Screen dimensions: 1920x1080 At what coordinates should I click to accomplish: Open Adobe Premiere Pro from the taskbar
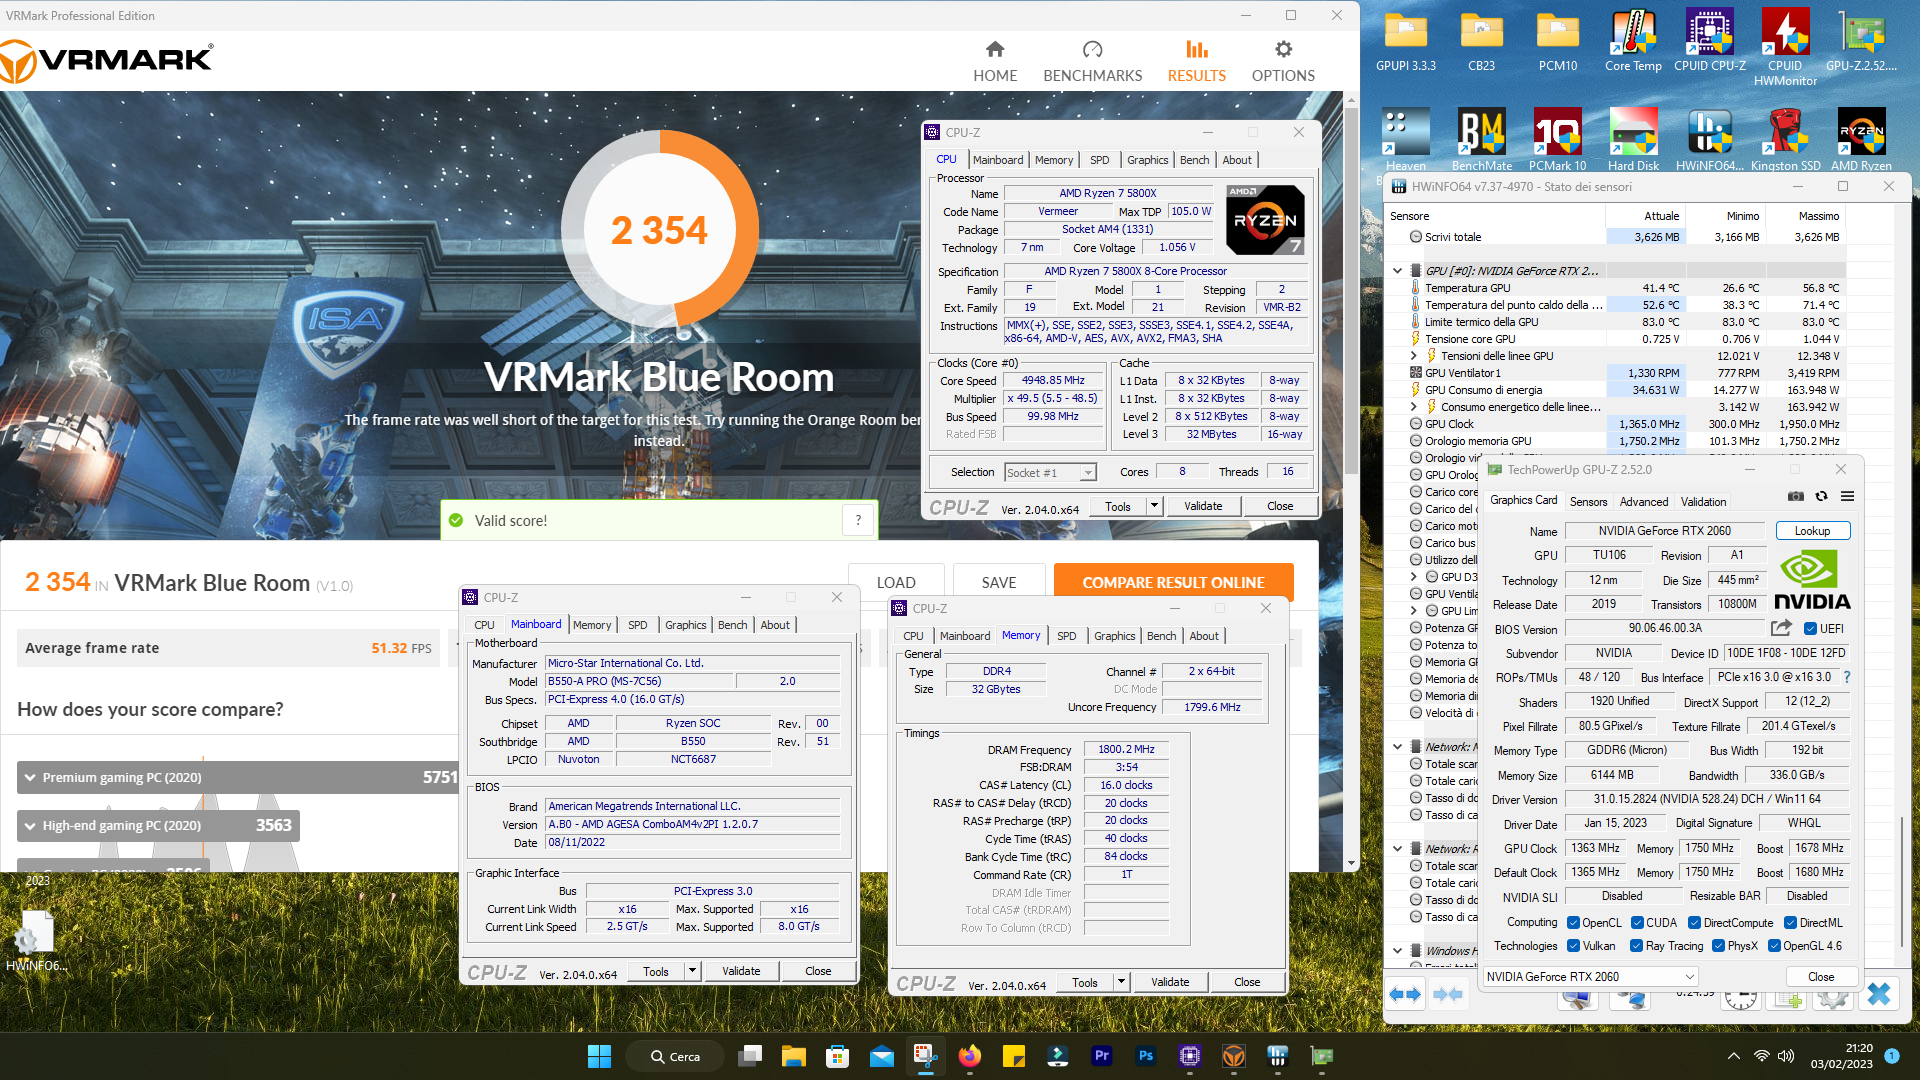(1102, 1056)
